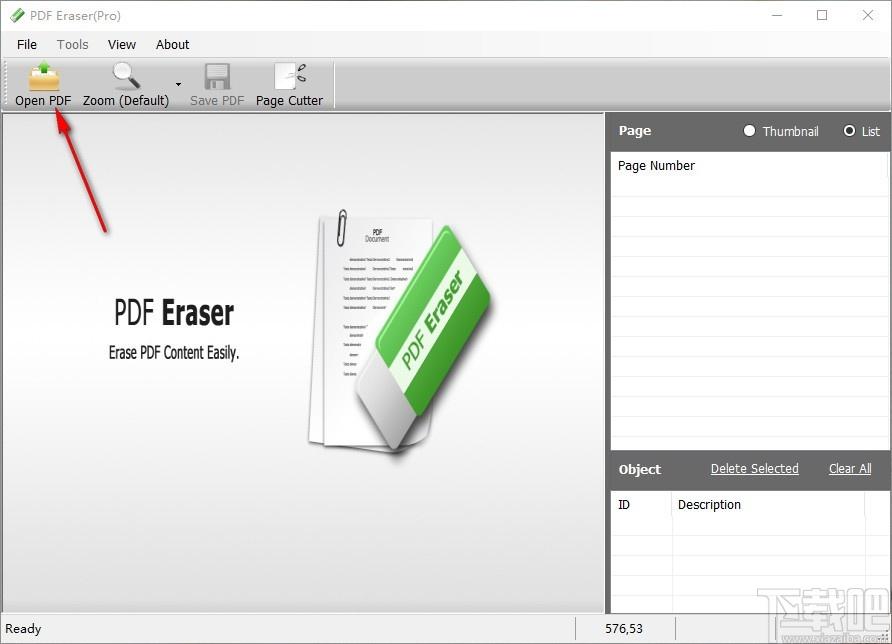Click the ID column header
This screenshot has width=892, height=644.
click(x=641, y=505)
